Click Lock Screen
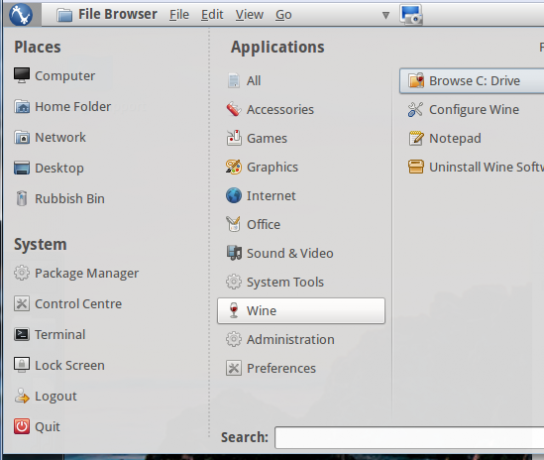This screenshot has height=460, width=544. (59, 365)
